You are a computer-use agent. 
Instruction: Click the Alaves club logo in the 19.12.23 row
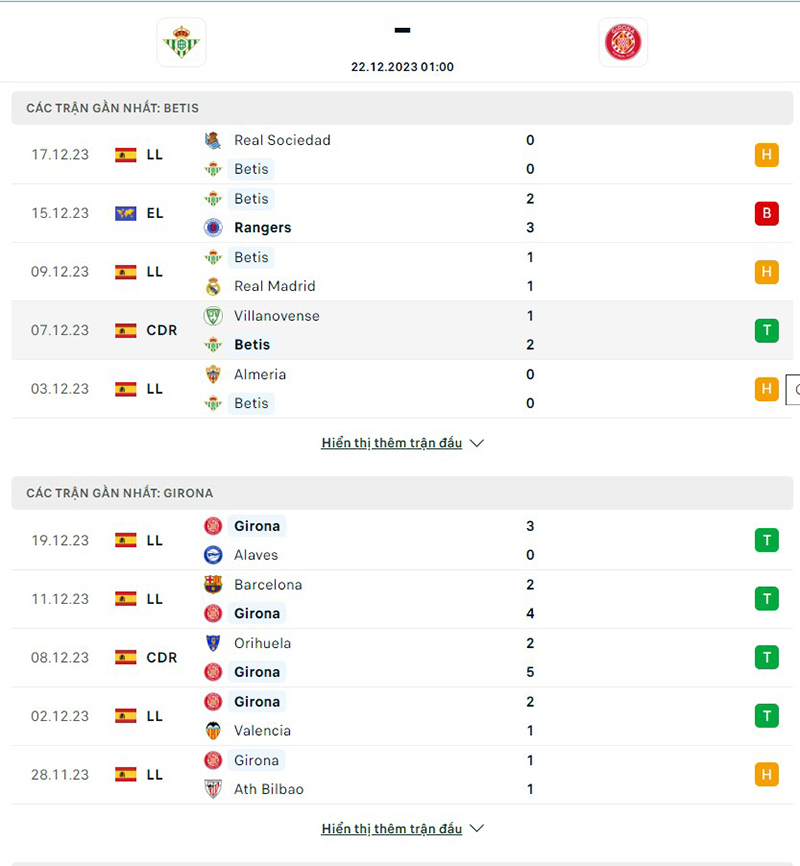(x=214, y=555)
